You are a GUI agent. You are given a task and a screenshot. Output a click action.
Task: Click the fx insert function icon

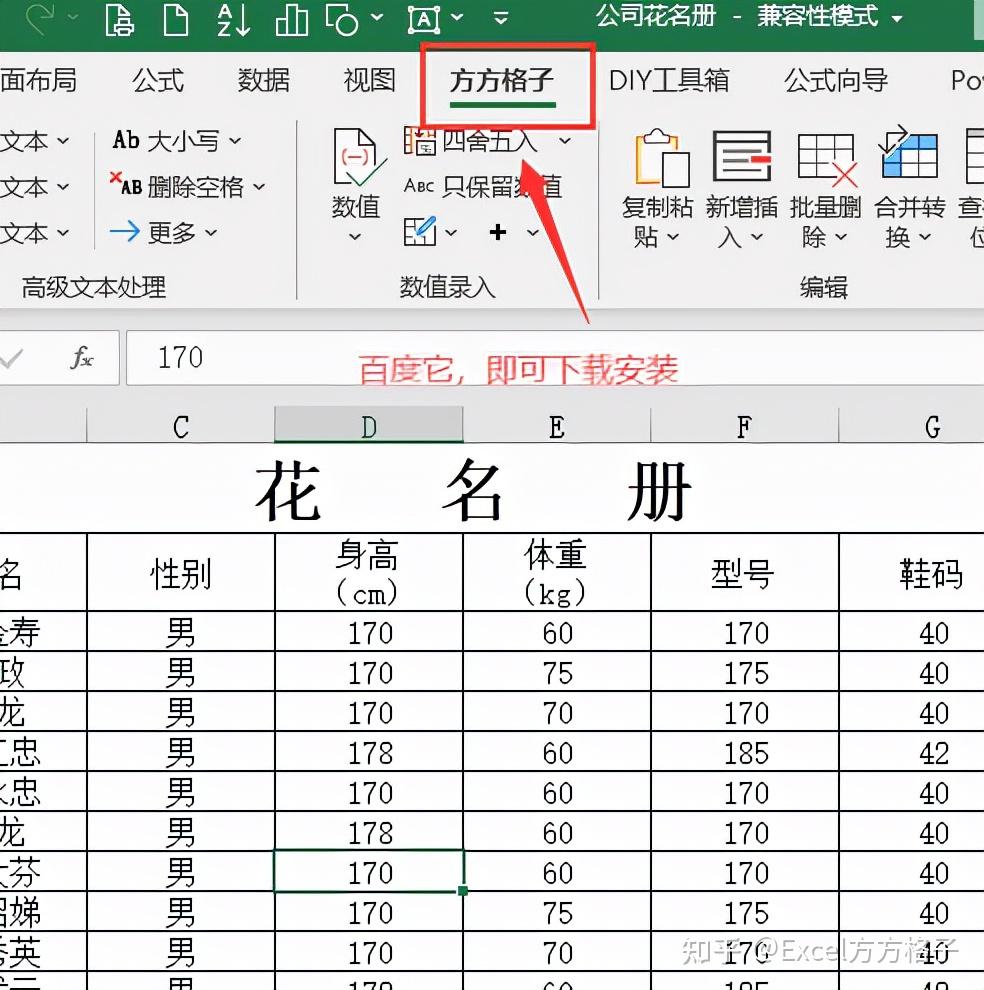click(x=81, y=357)
